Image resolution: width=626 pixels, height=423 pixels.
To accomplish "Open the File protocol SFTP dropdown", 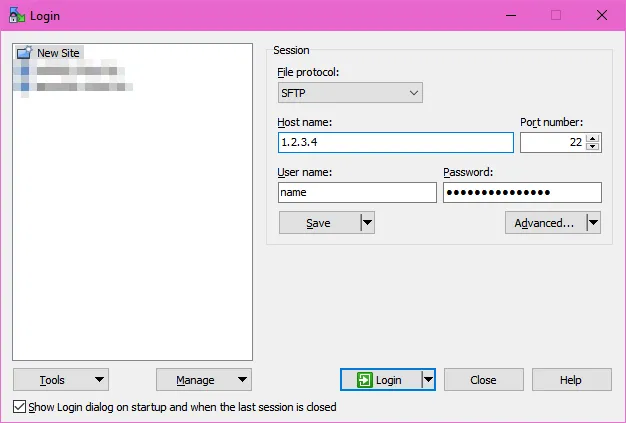I will (x=350, y=93).
